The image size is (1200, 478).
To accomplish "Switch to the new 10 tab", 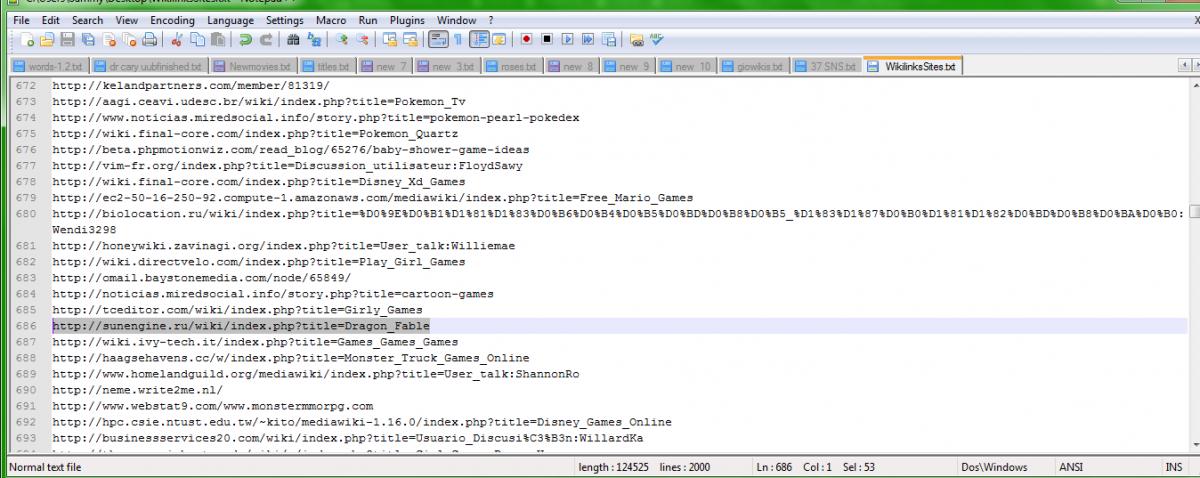I will click(x=687, y=67).
